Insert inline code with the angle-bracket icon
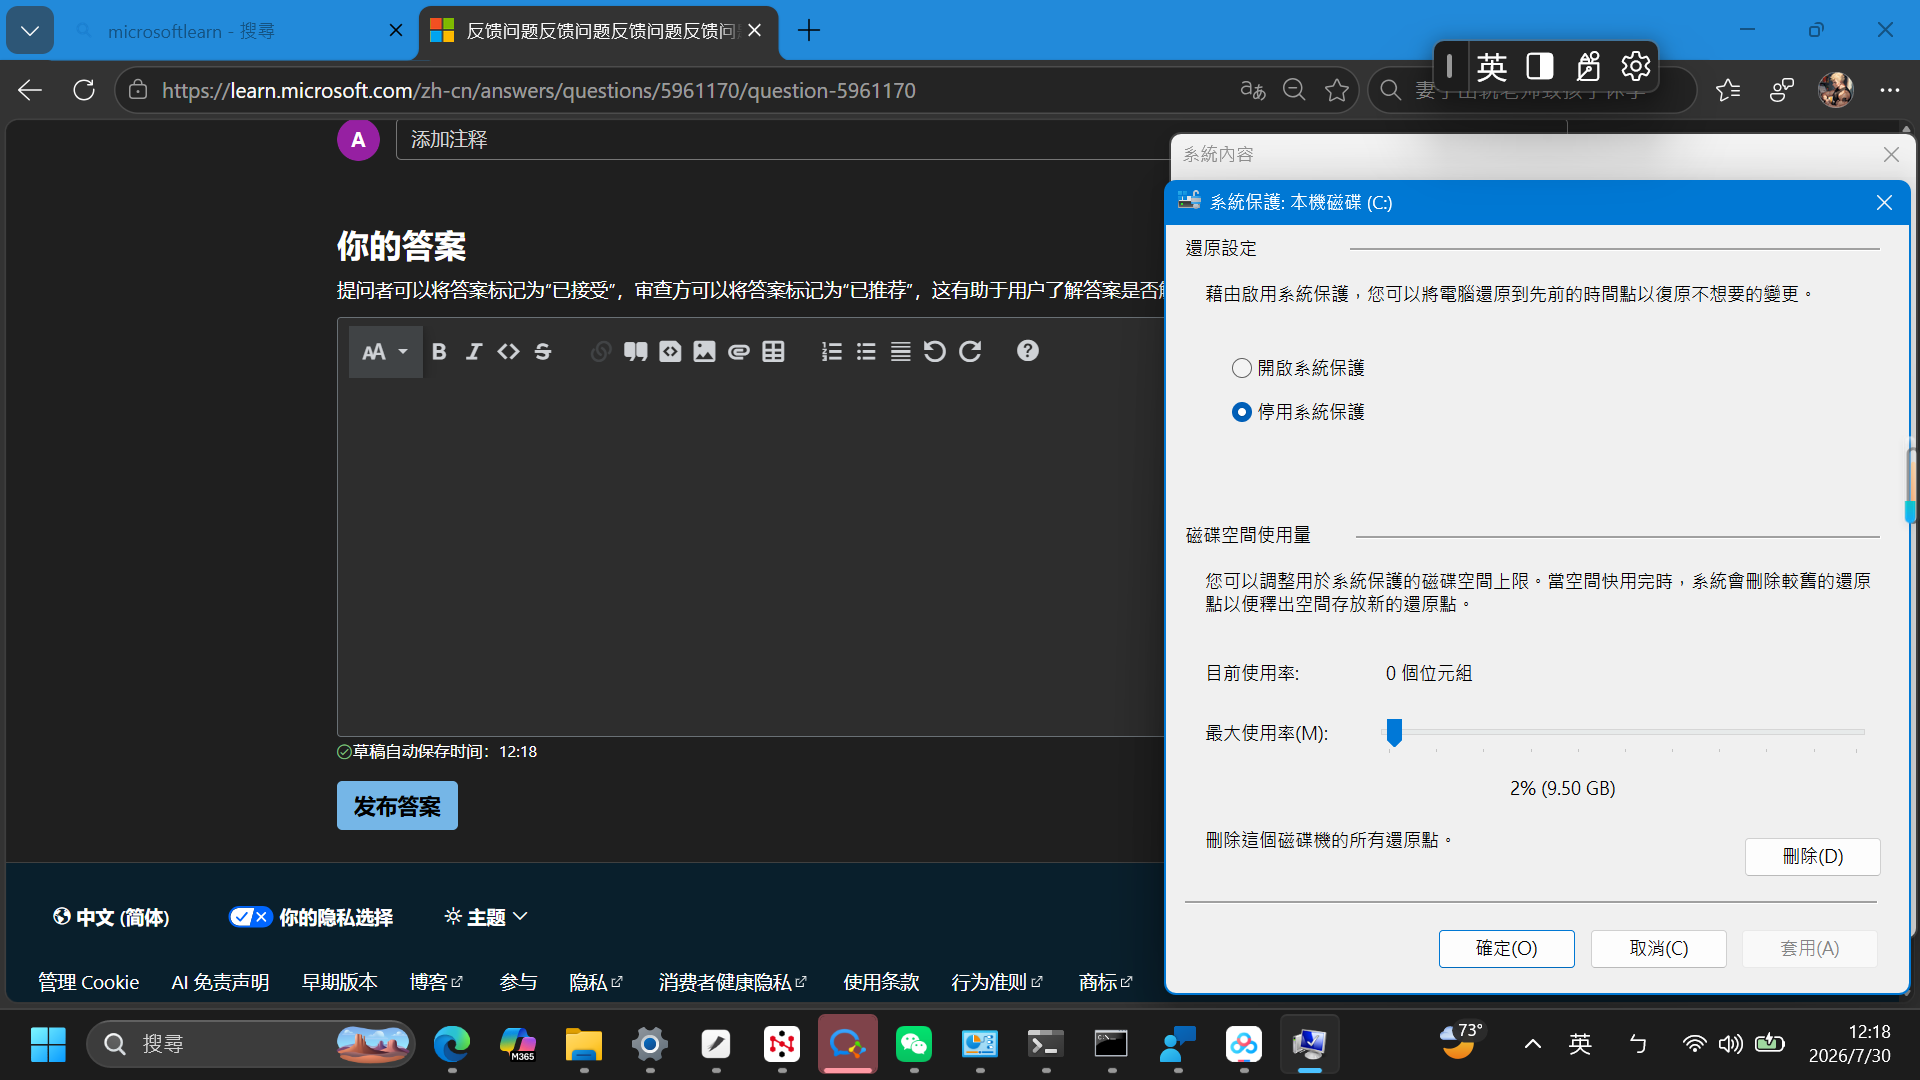Screen dimensions: 1920x1080 click(508, 352)
